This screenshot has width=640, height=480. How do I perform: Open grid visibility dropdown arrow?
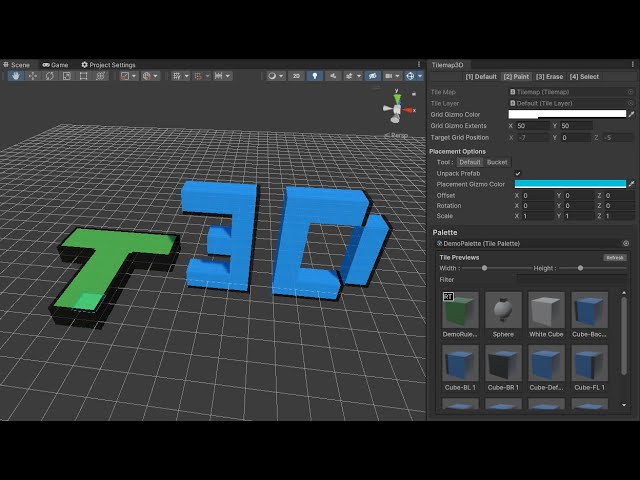[187, 76]
